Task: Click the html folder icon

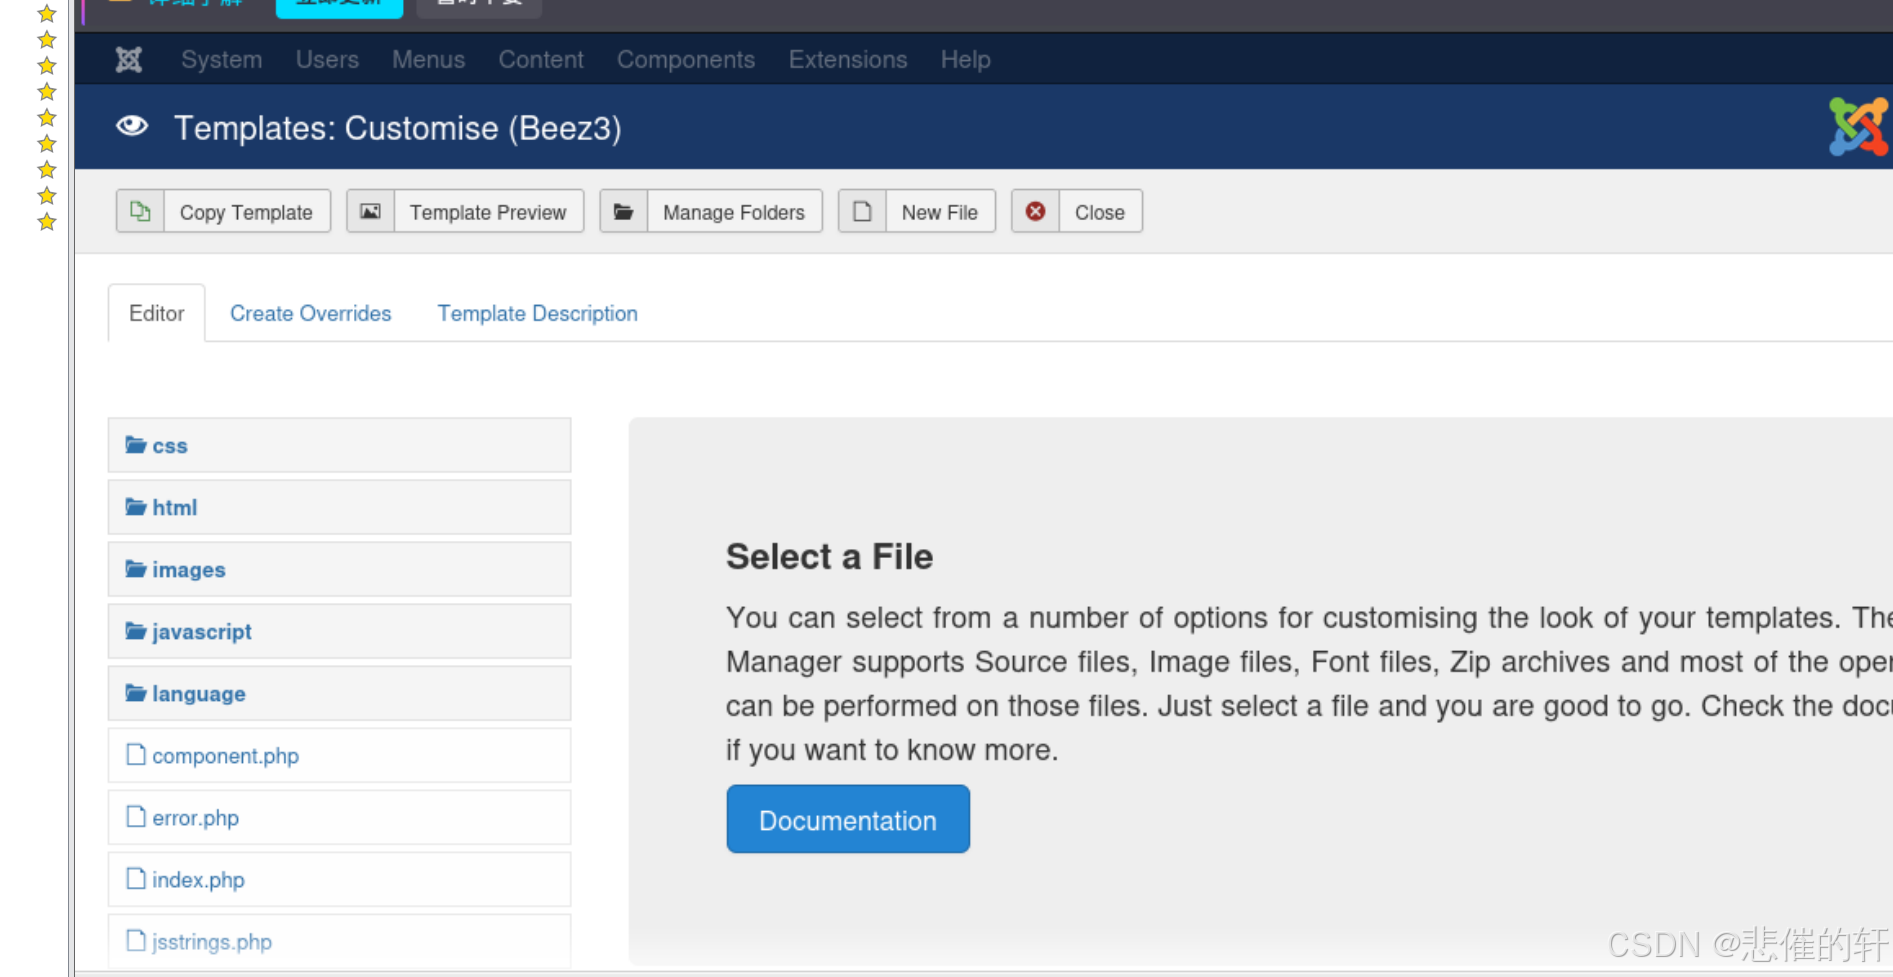Action: click(136, 506)
